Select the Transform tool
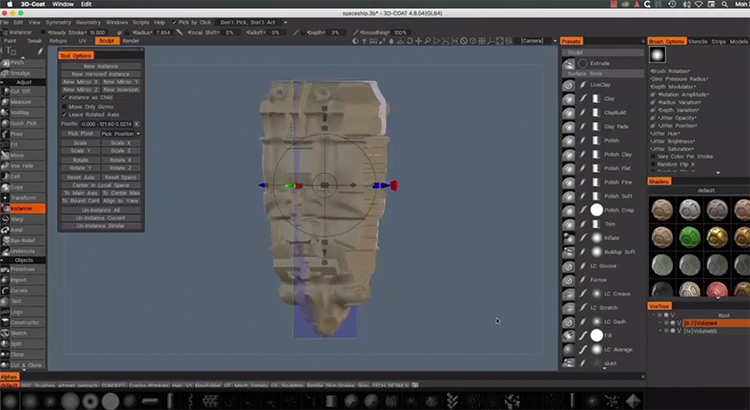This screenshot has height=410, width=750. point(22,198)
